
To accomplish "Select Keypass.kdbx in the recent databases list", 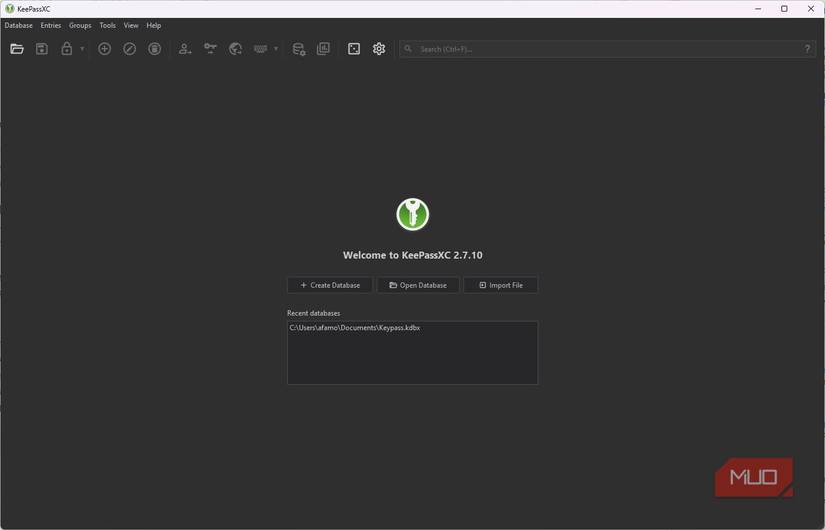I will pos(355,328).
